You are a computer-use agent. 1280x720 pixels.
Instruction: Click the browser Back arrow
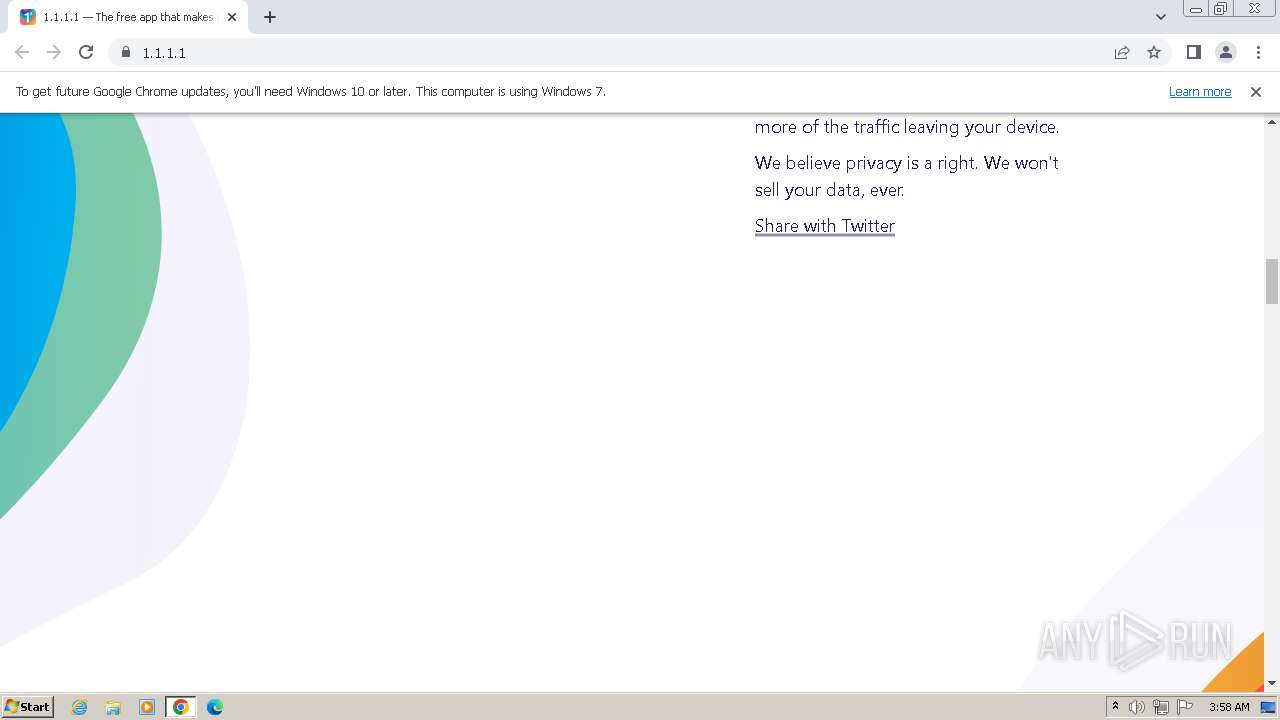pos(22,52)
